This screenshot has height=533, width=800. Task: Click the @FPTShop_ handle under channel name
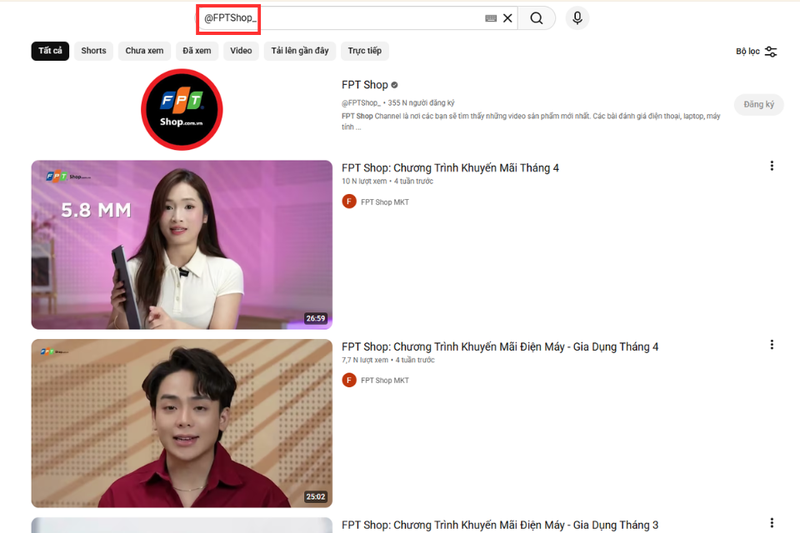point(361,103)
